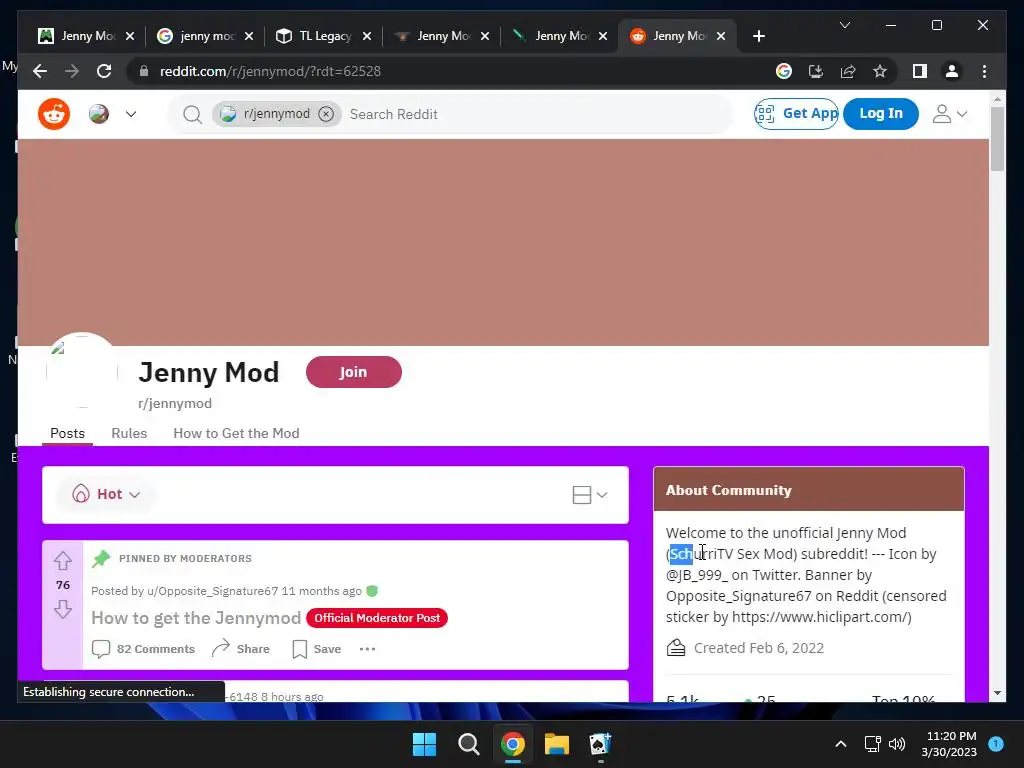Image resolution: width=1024 pixels, height=768 pixels.
Task: Click the page vertical scrollbar thumb
Action: pos(997,138)
